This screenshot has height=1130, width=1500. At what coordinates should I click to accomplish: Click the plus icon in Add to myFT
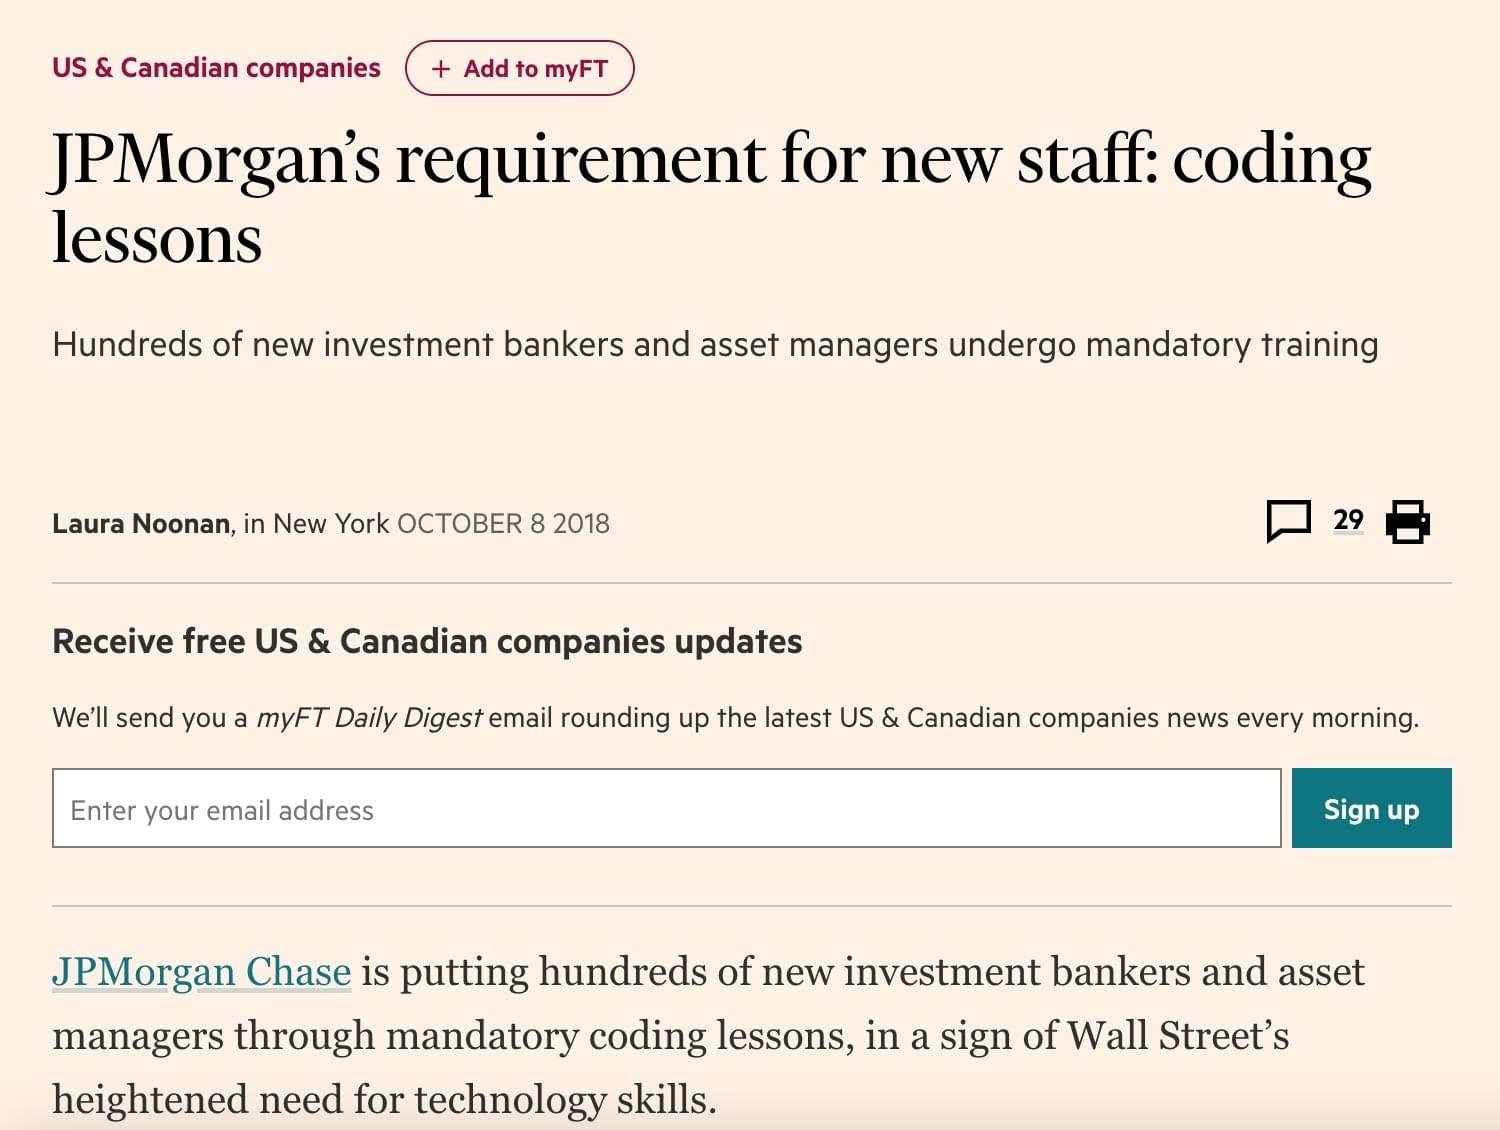[440, 69]
